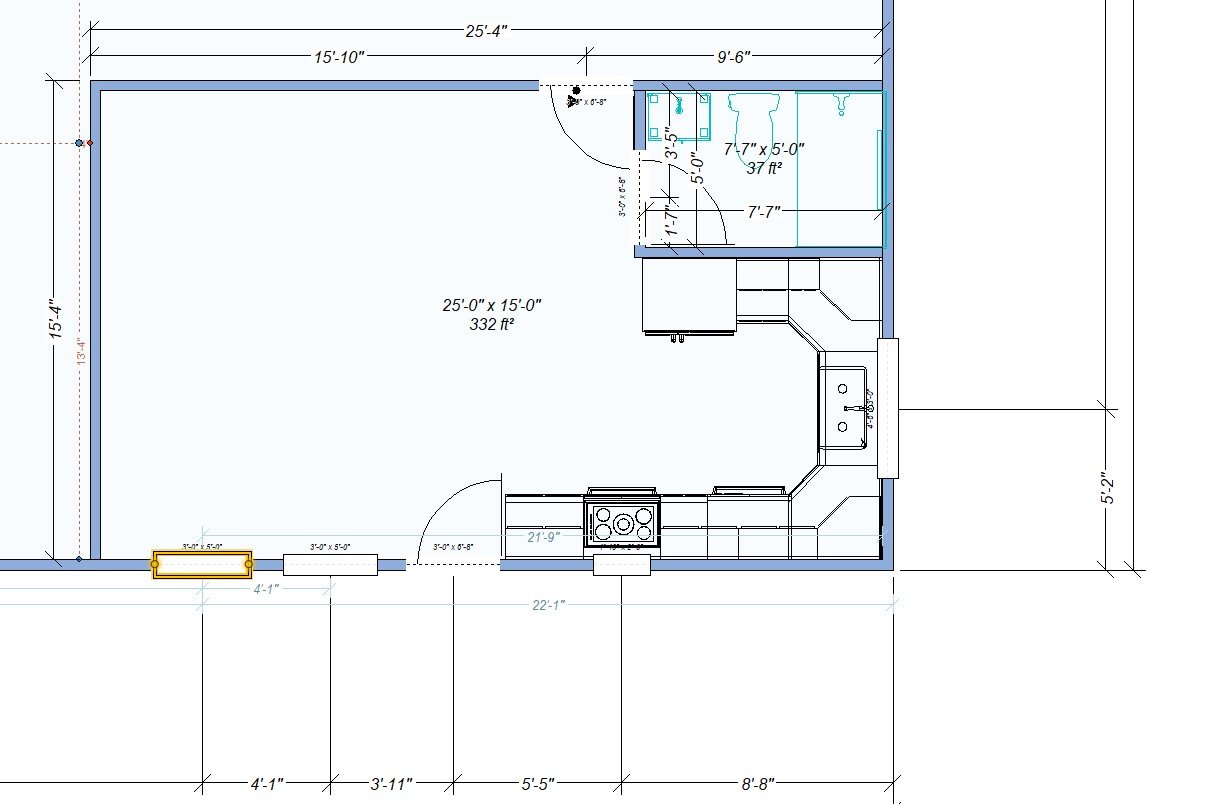Screen dimensions: 1214x804
Task: Click the 3'-0" x 6'-8" entry door label
Action: pyautogui.click(x=452, y=547)
